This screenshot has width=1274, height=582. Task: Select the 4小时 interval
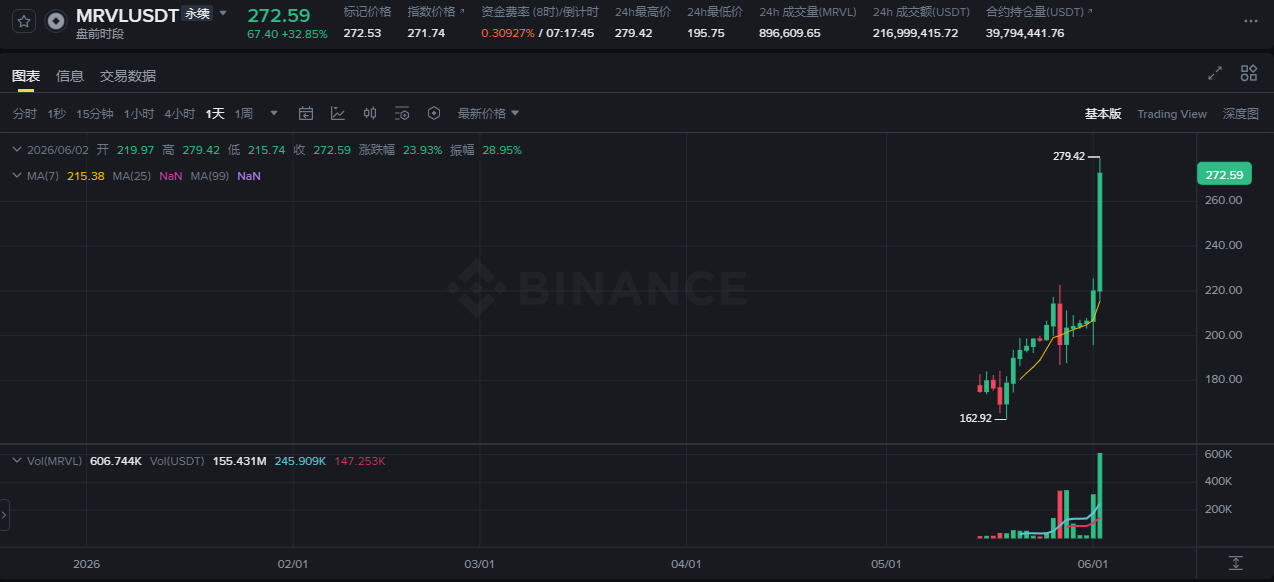click(x=180, y=114)
